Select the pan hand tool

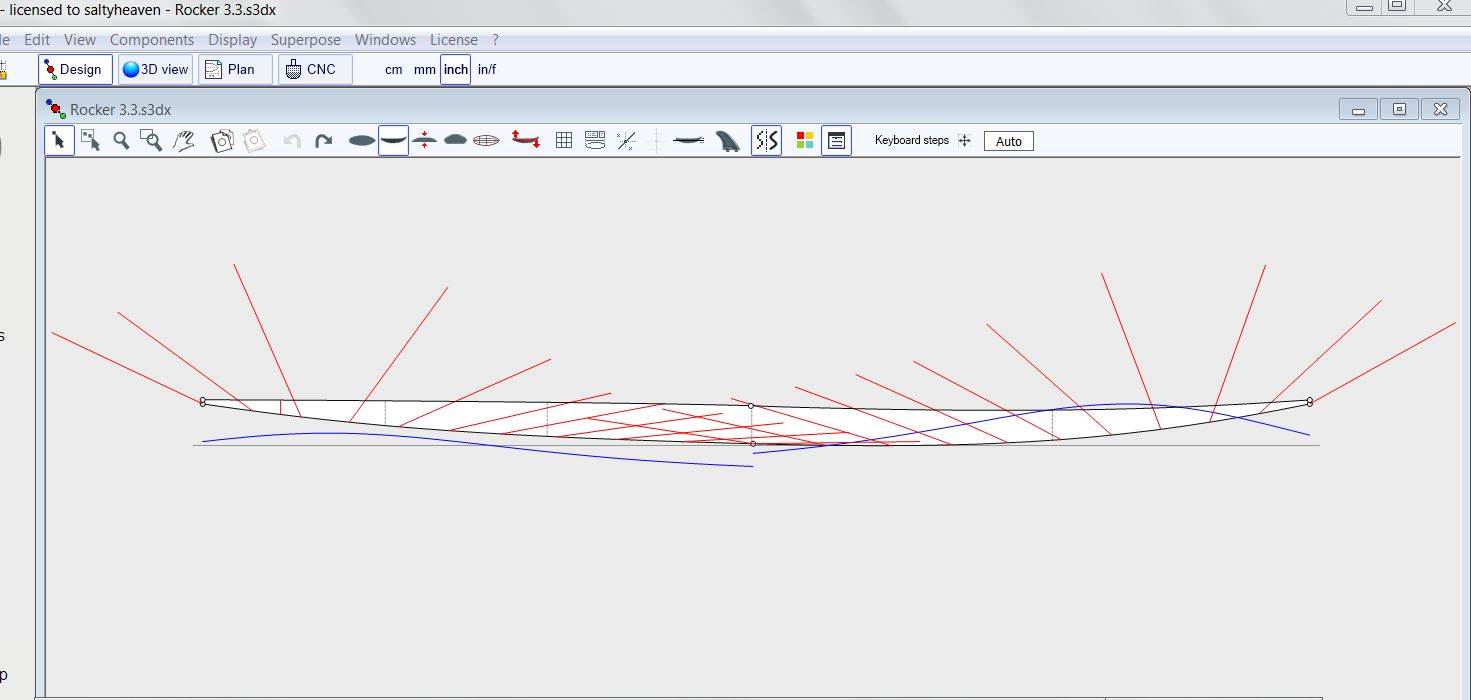(x=183, y=141)
